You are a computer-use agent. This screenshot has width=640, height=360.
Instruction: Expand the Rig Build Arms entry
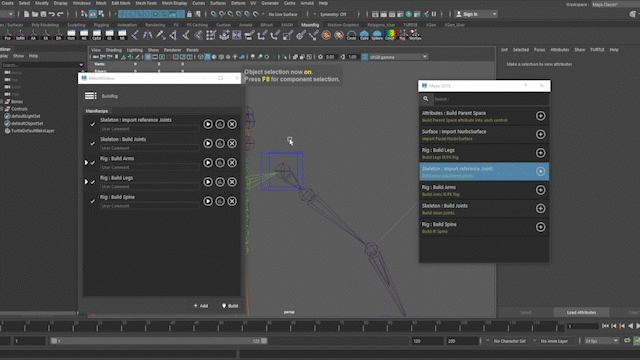(x=86, y=162)
